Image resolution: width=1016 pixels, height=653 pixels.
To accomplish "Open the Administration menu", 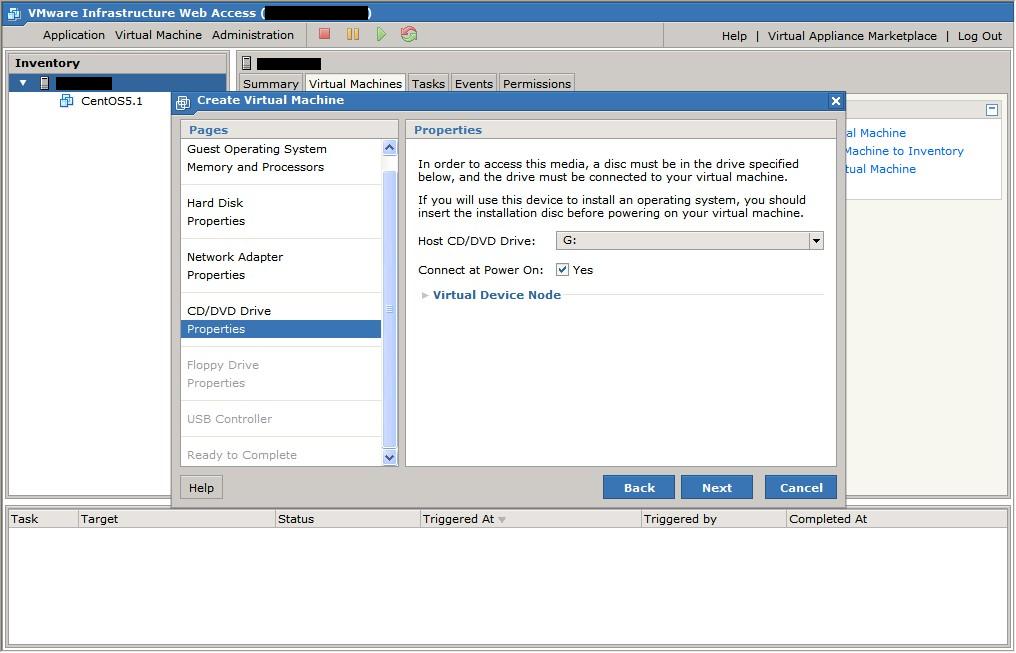I will click(253, 35).
